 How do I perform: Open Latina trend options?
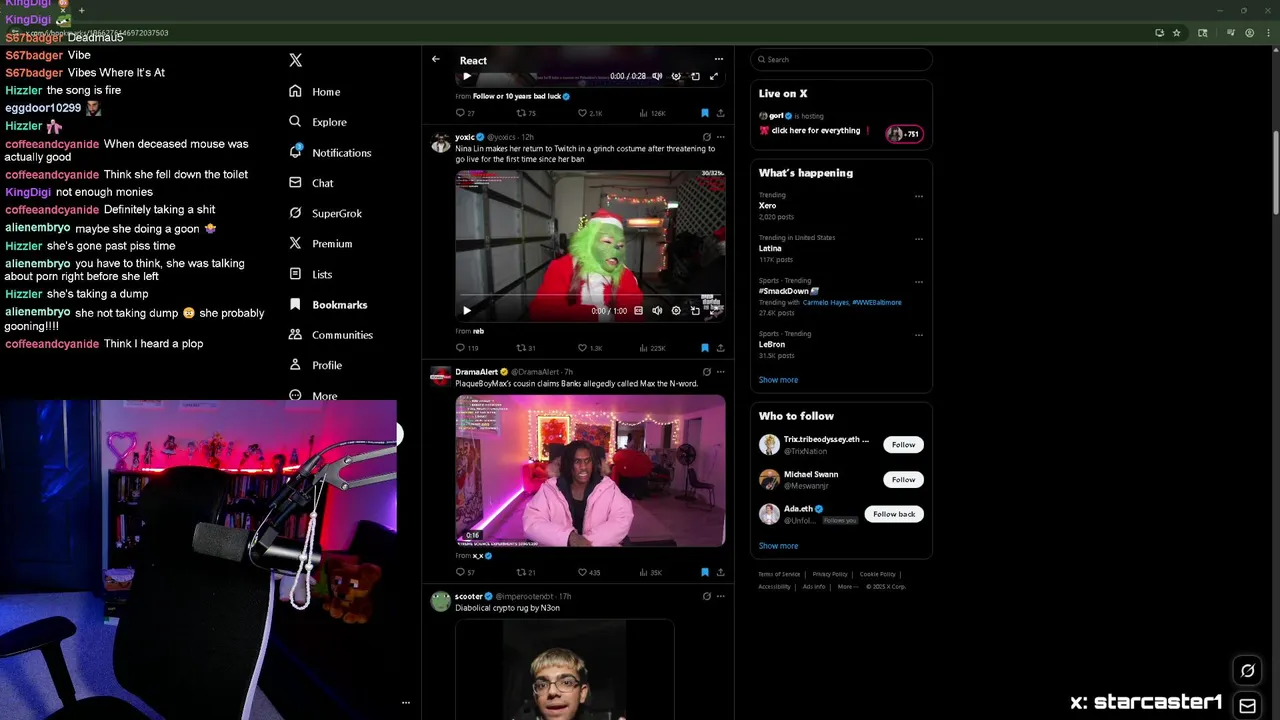(x=918, y=239)
